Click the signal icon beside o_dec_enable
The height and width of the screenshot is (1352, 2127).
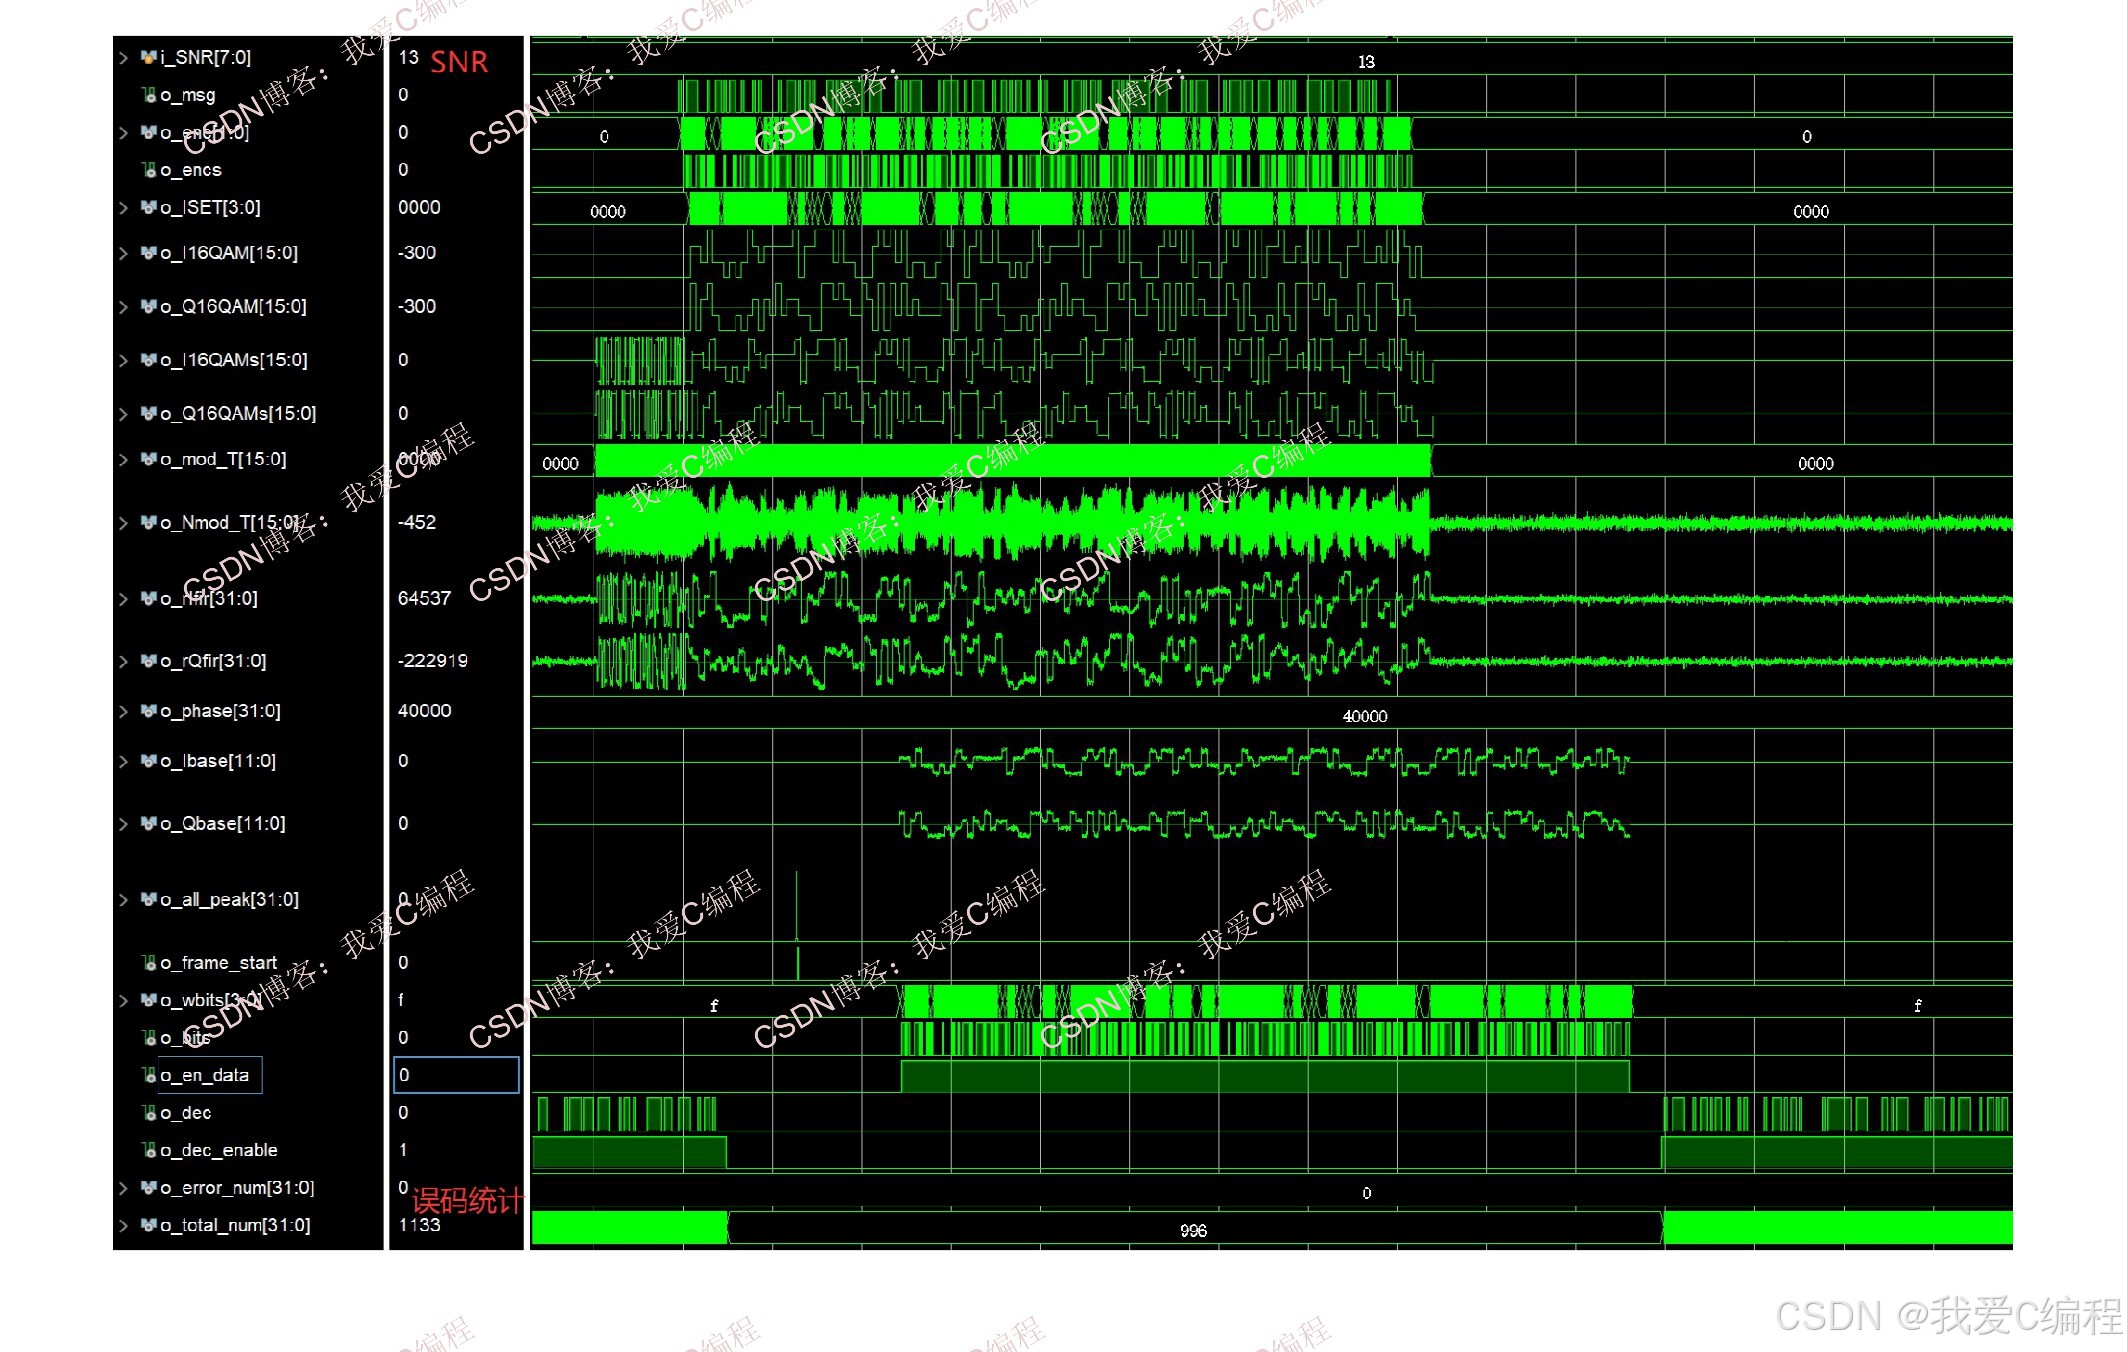pyautogui.click(x=149, y=1151)
